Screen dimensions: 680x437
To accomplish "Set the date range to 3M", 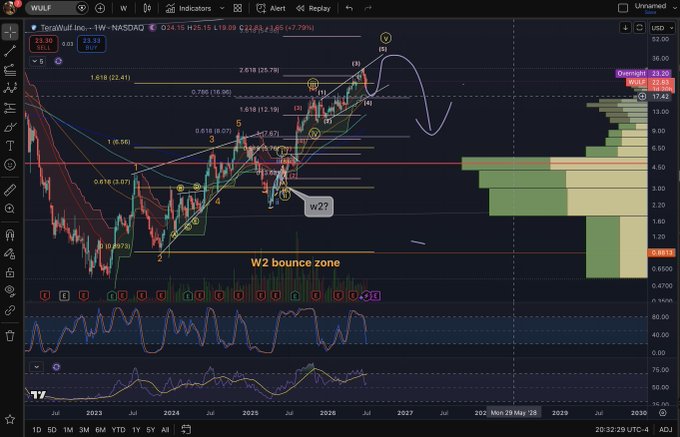I will (x=84, y=430).
